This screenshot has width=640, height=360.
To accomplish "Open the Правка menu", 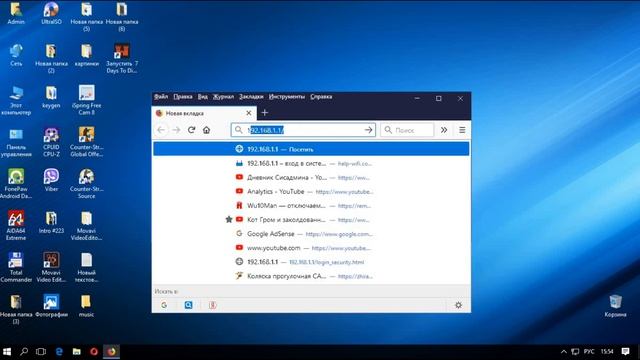I will click(182, 97).
